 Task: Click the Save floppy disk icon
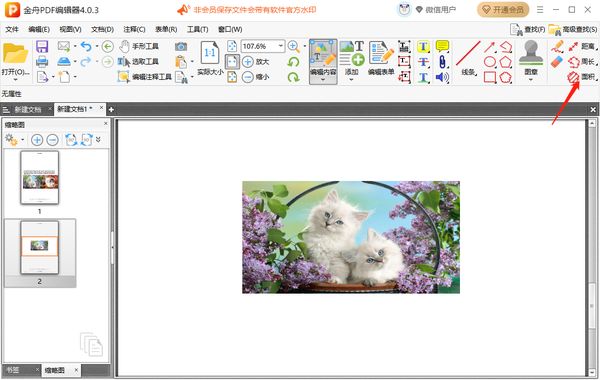click(x=42, y=47)
